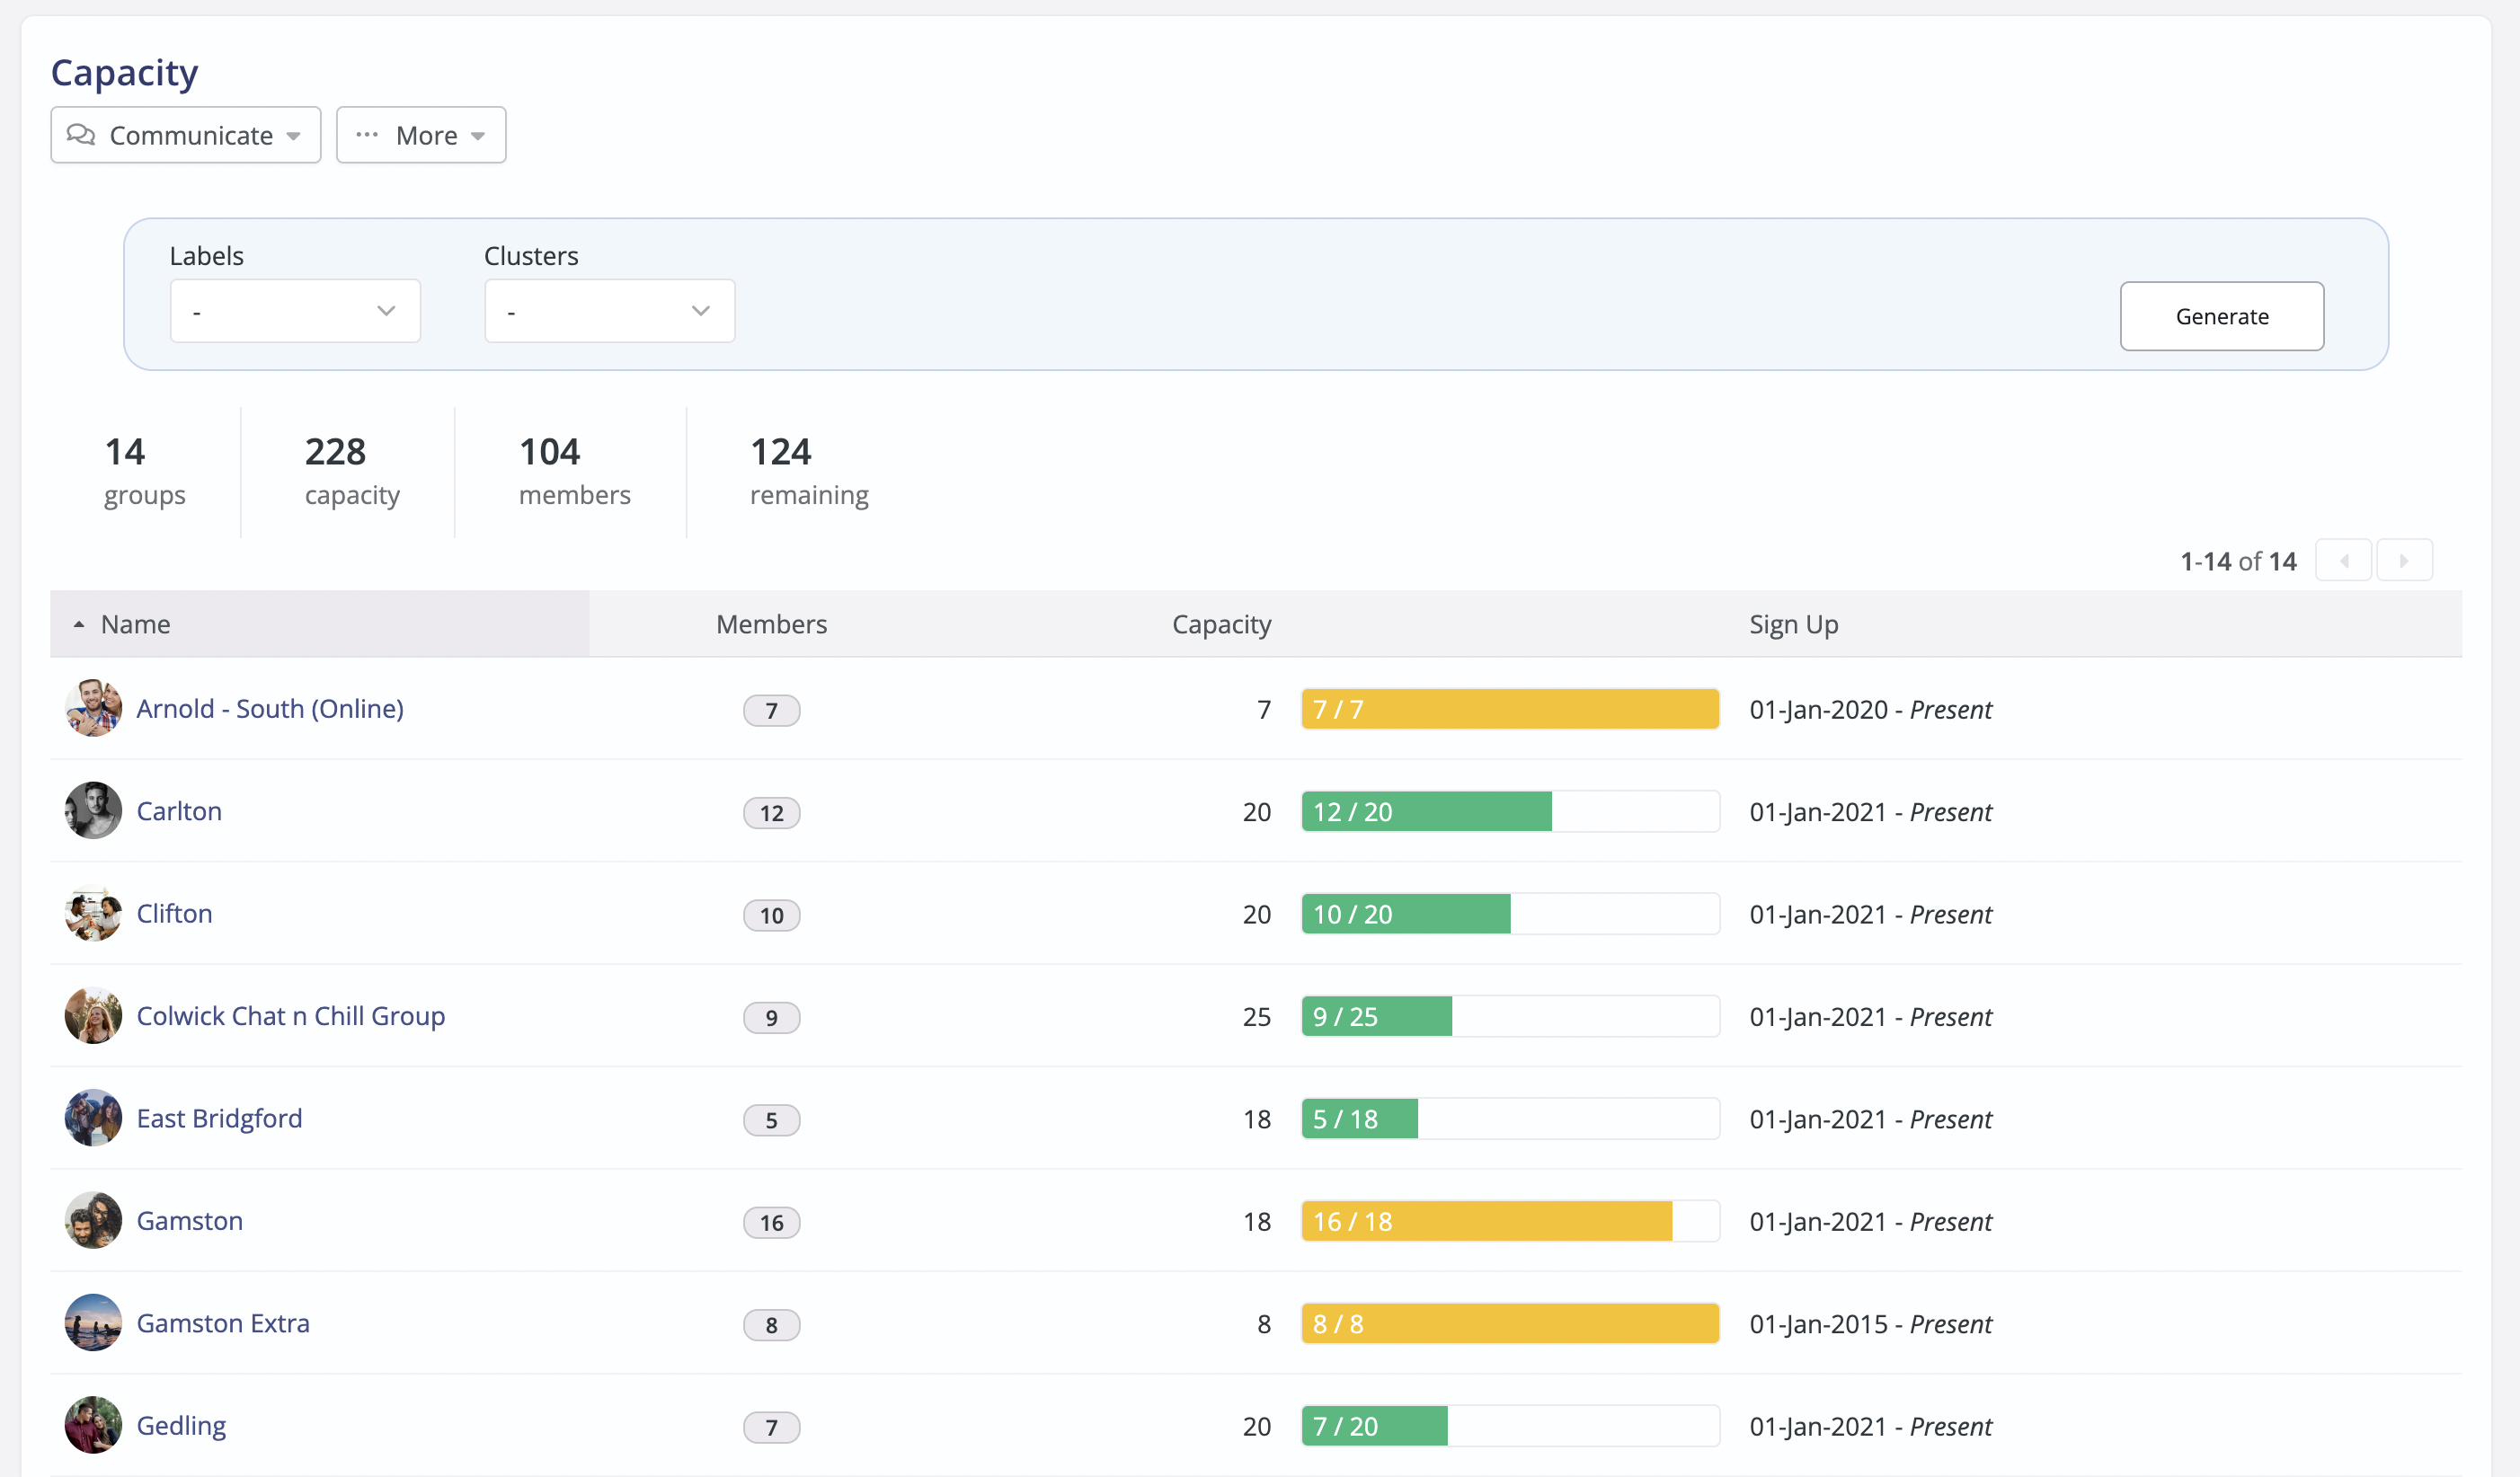Open the Clusters dropdown
Image resolution: width=2520 pixels, height=1477 pixels.
point(609,311)
